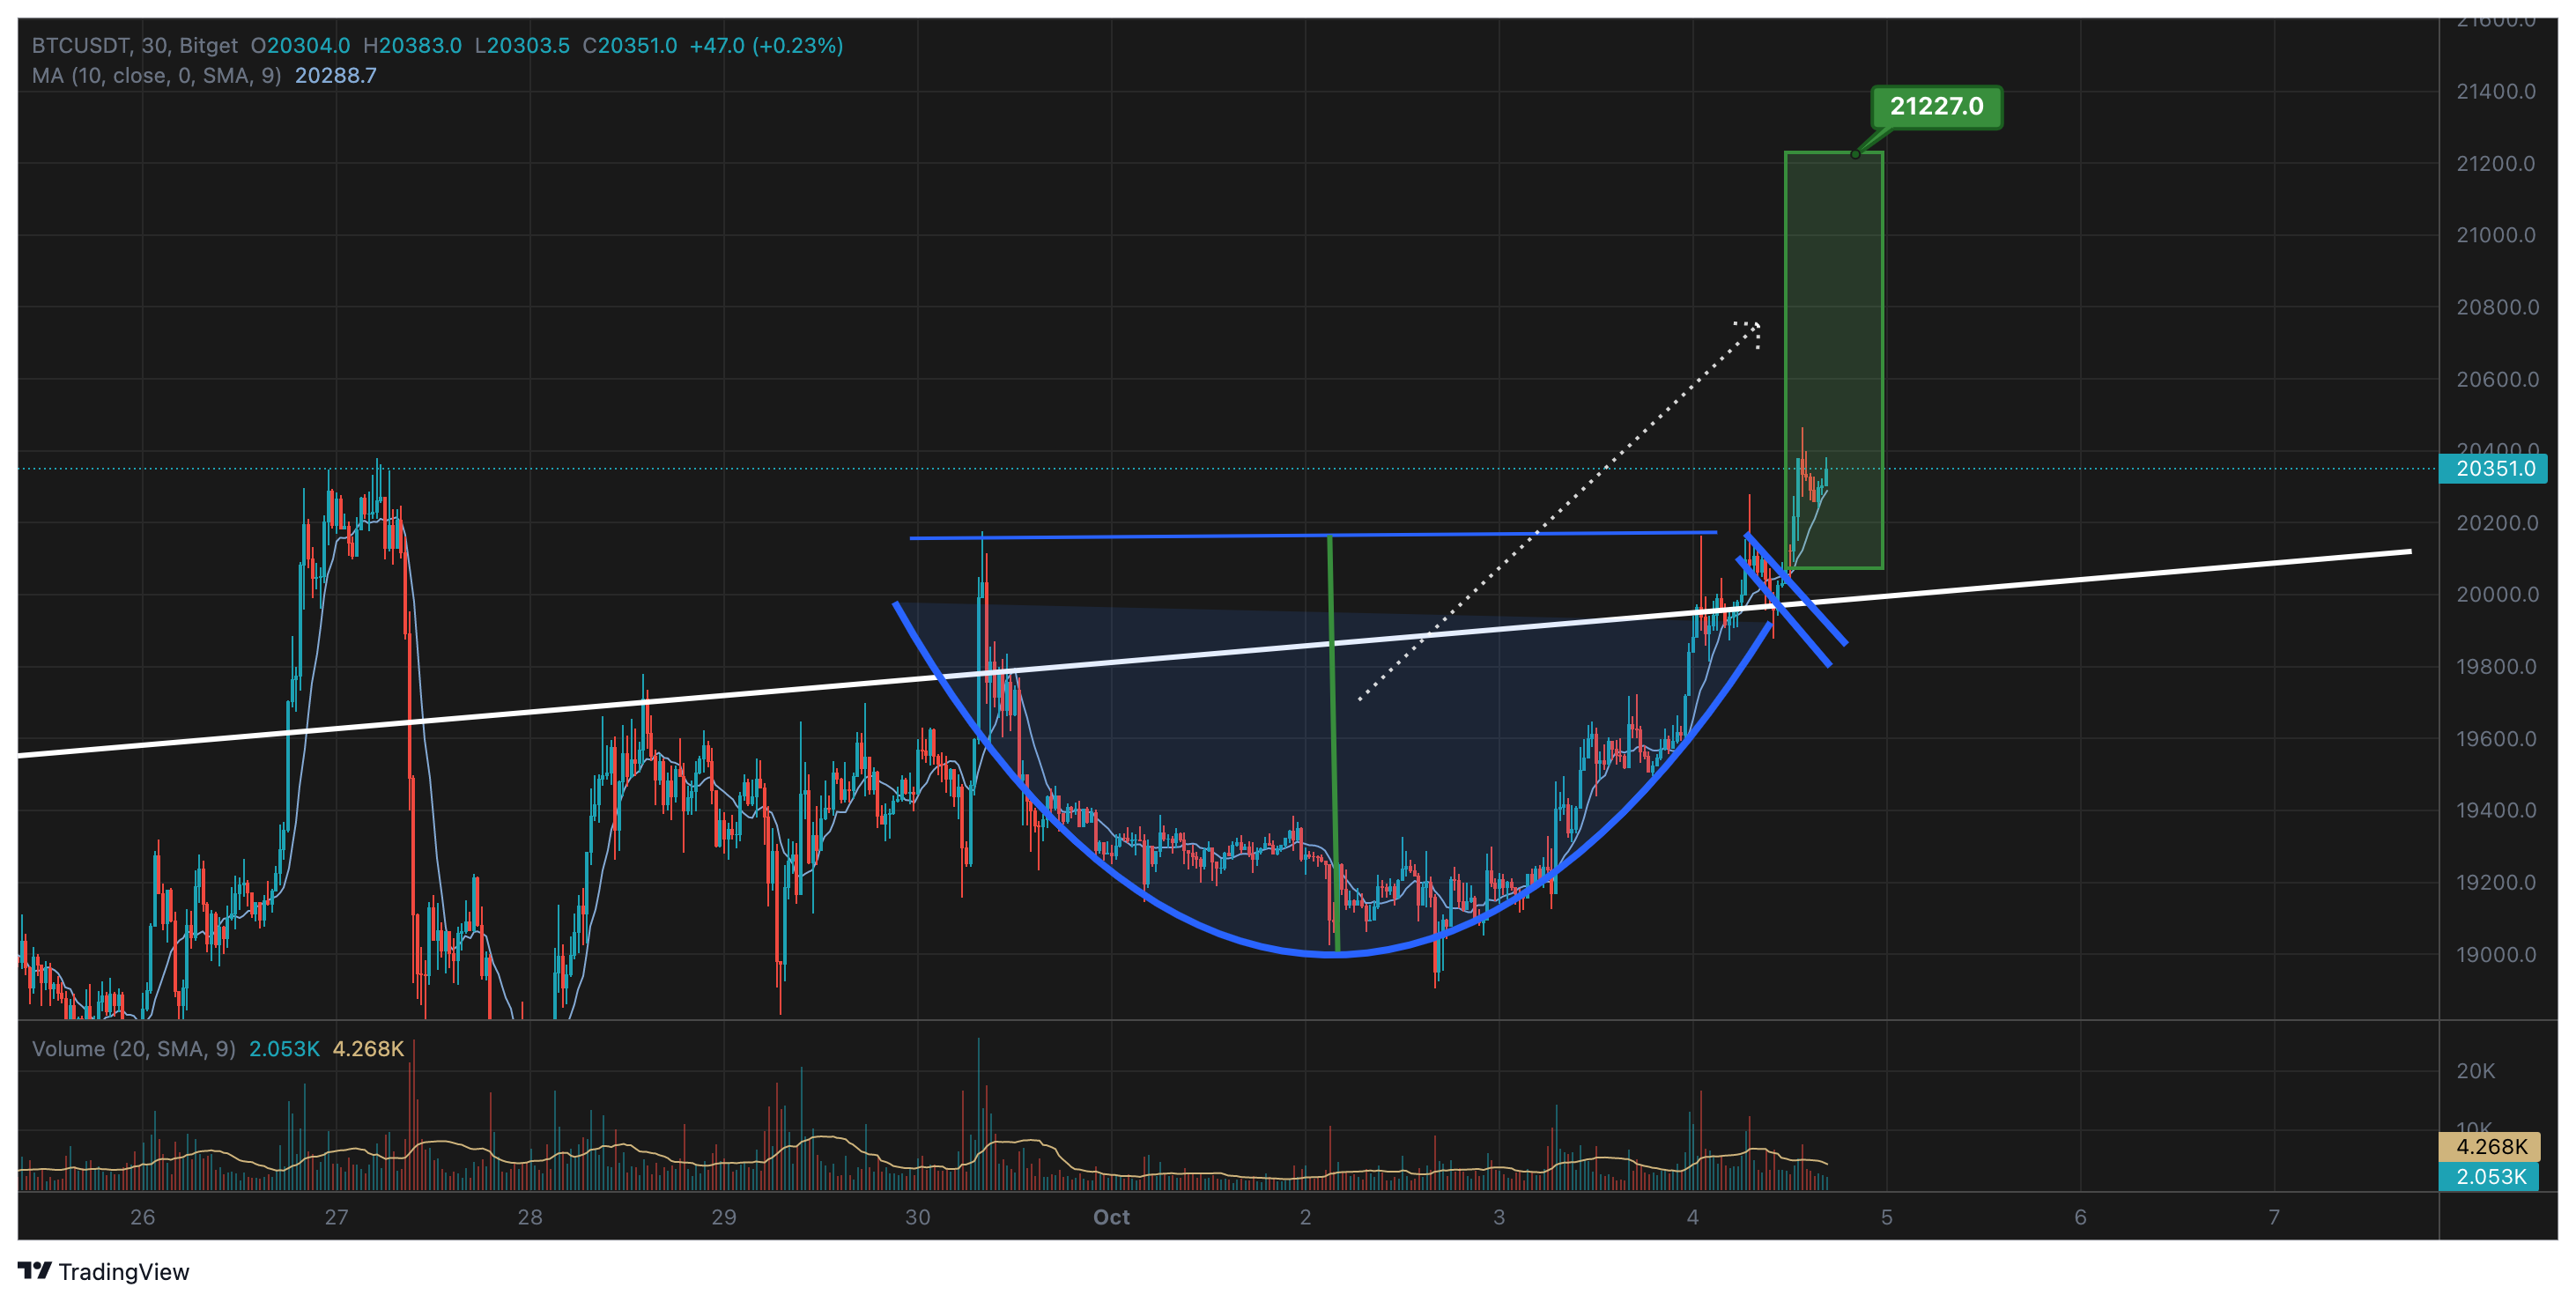Click the TradingView logo

104,1271
